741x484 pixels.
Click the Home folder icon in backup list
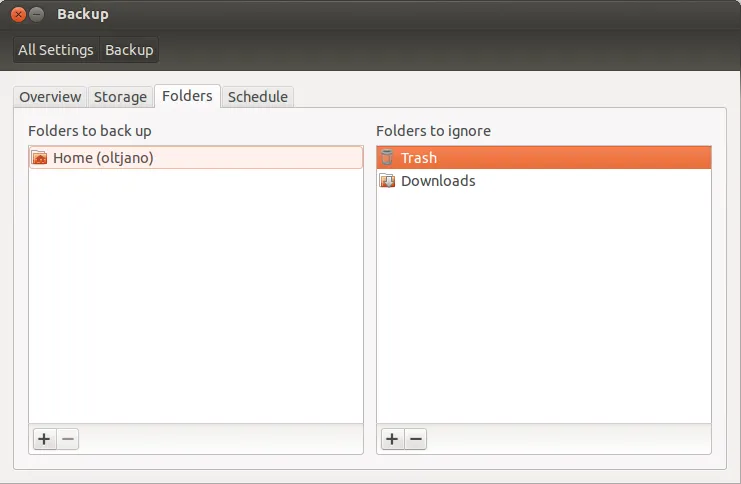[40, 158]
